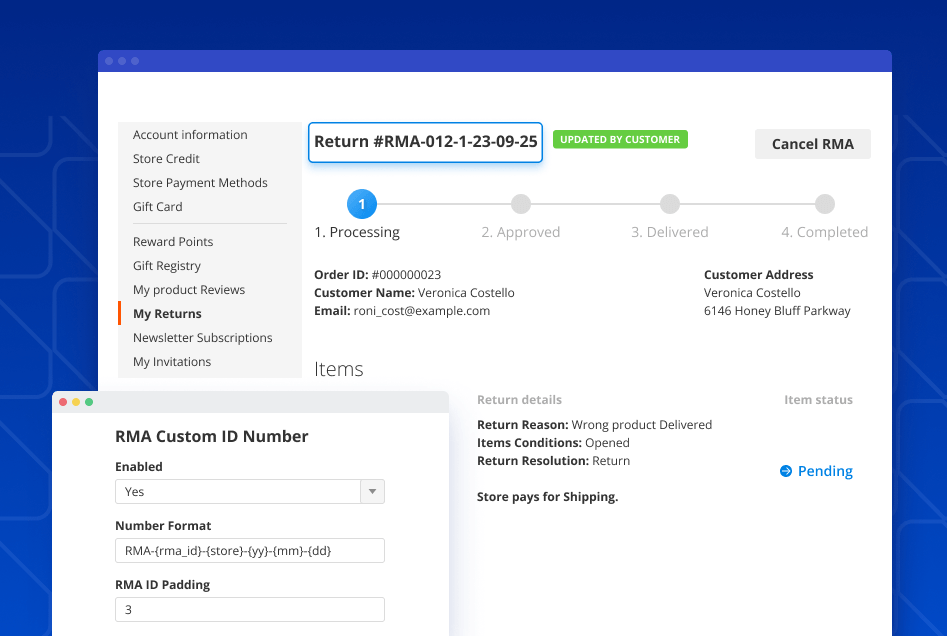The height and width of the screenshot is (636, 947).
Task: Click the Processing step circle
Action: [362, 204]
